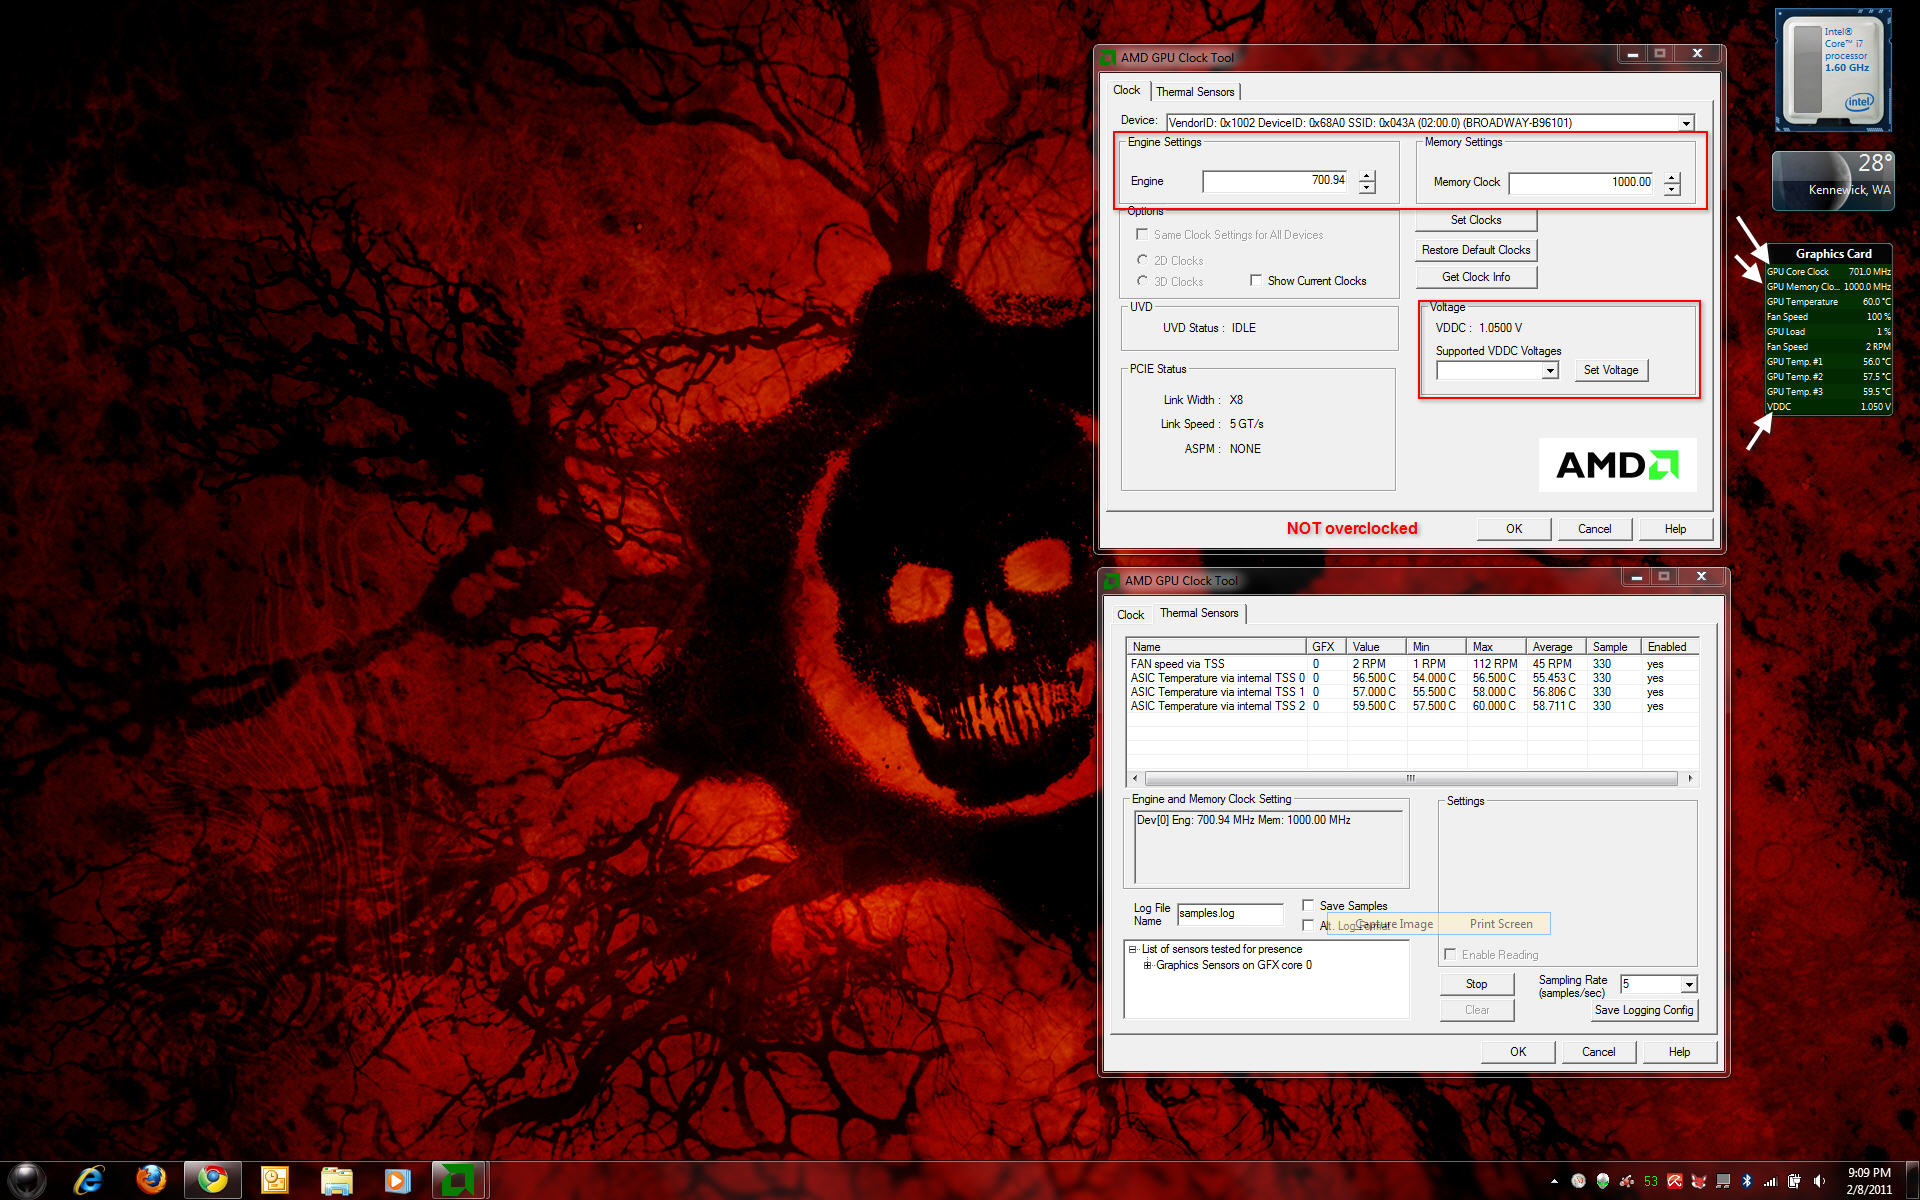Image resolution: width=1920 pixels, height=1200 pixels.
Task: Open the volume speaker tray icon
Action: click(x=1820, y=1181)
